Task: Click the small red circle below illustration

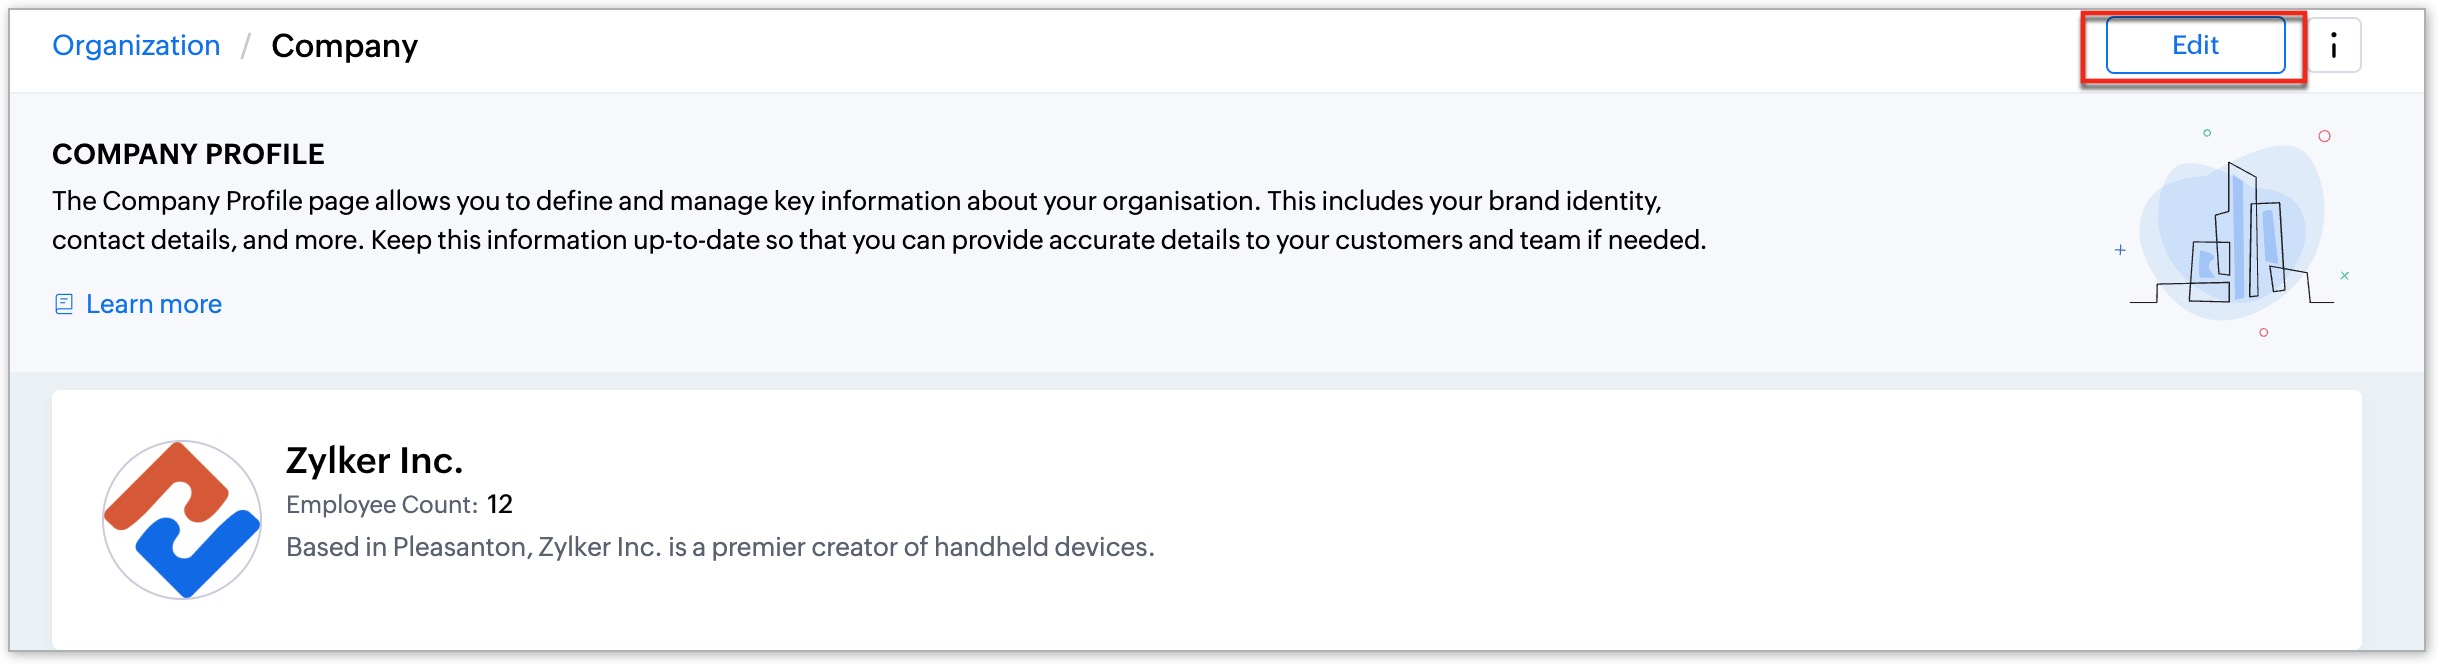Action: [2264, 333]
